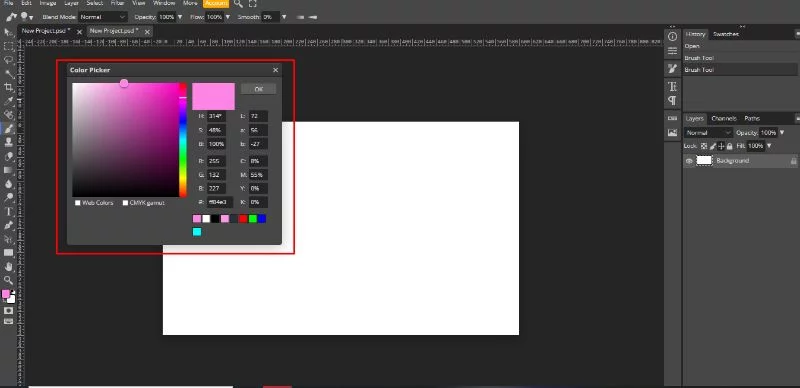The width and height of the screenshot is (800, 388).
Task: Close the first New Project.psd tab
Action: point(79,32)
